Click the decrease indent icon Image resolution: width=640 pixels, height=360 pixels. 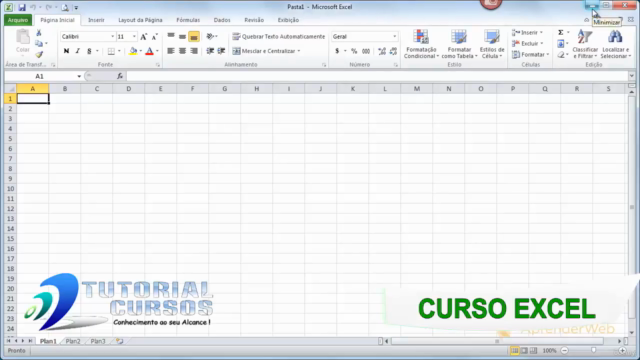point(210,51)
